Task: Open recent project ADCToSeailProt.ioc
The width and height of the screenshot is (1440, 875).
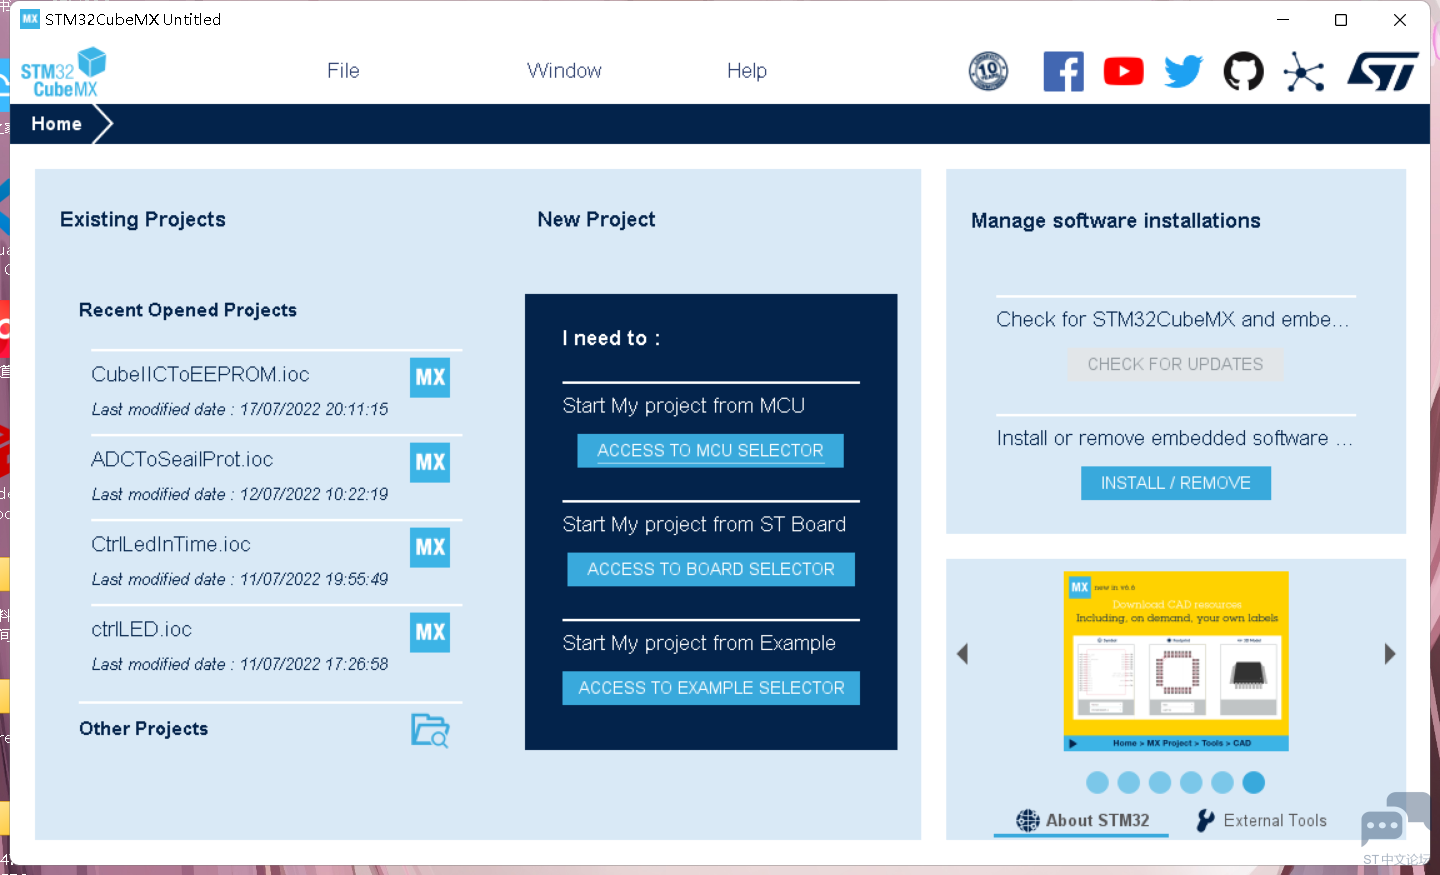Action: click(x=182, y=459)
